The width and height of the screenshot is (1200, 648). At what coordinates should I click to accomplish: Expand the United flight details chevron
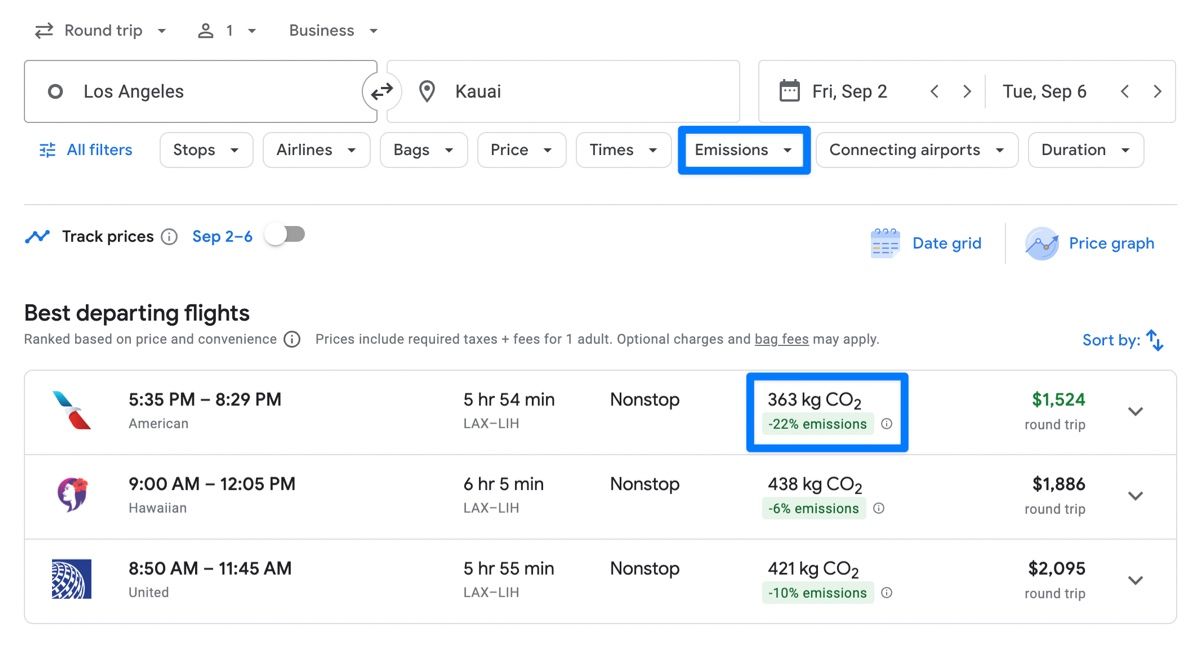tap(1135, 579)
